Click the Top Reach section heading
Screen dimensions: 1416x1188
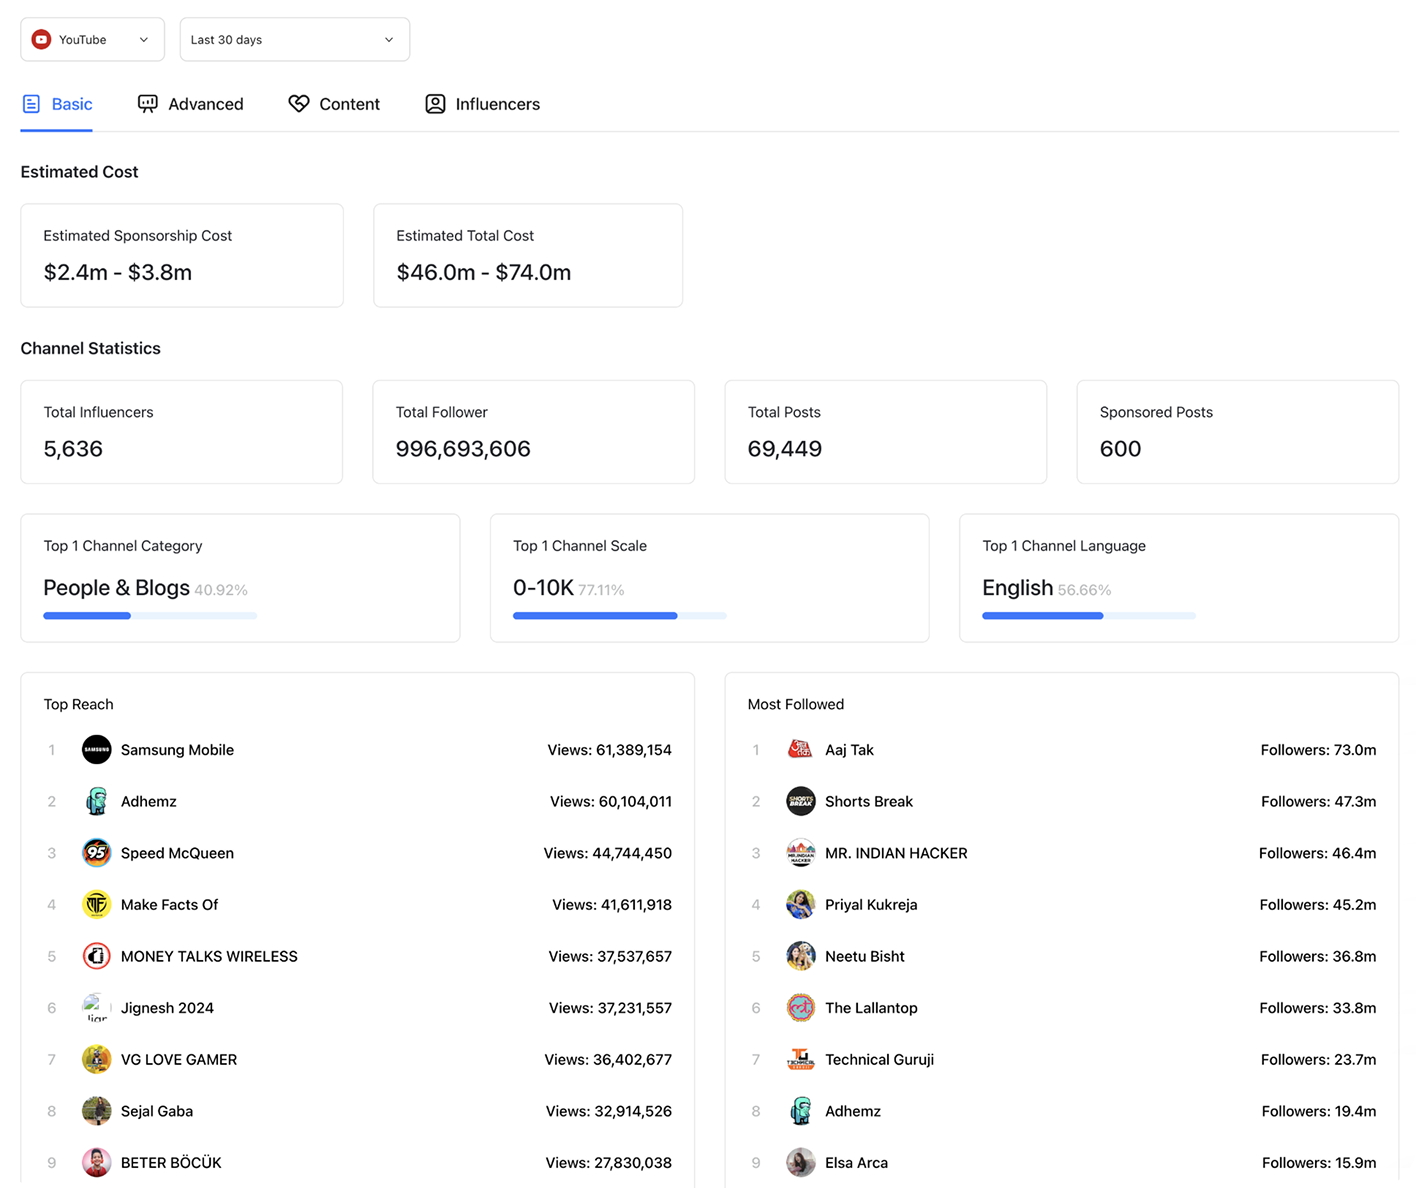pyautogui.click(x=78, y=704)
